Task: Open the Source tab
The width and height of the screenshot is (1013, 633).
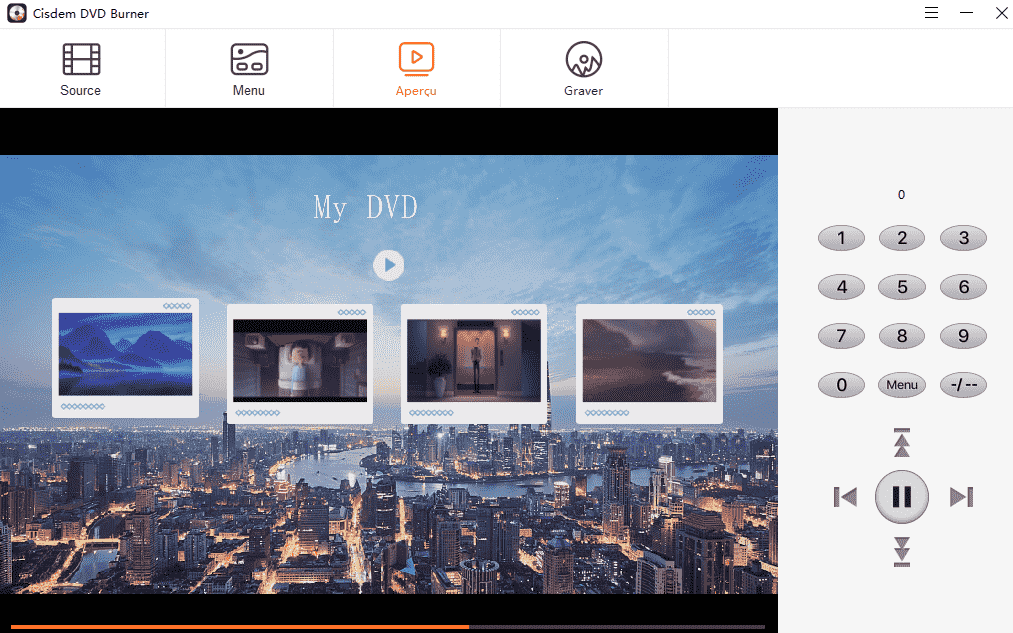Action: 81,69
